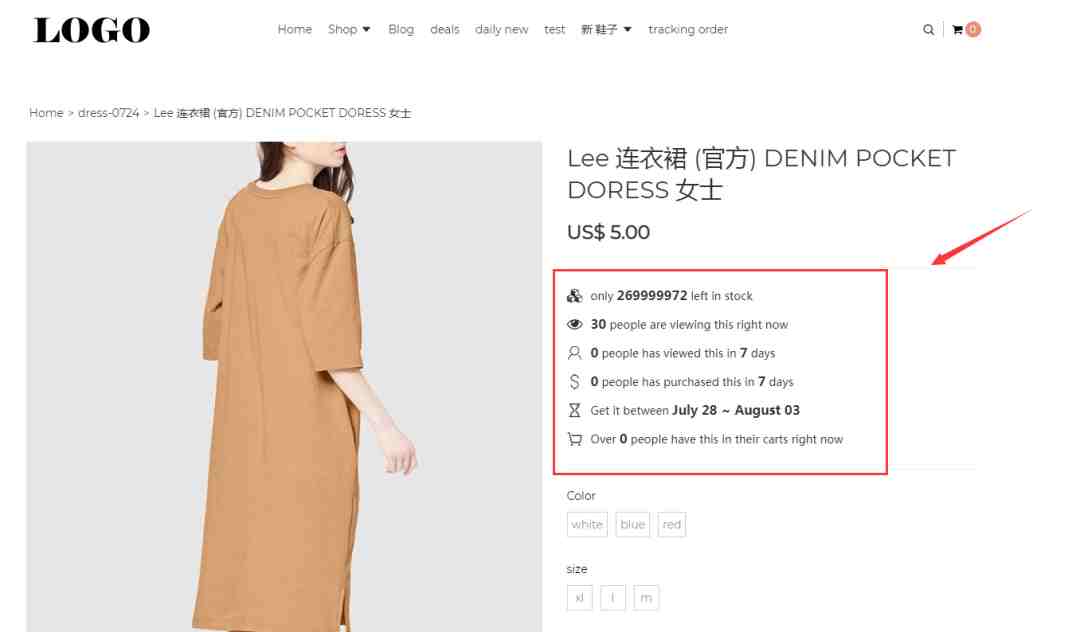The height and width of the screenshot is (632, 1080).
Task: Select the blue color option
Action: point(632,525)
